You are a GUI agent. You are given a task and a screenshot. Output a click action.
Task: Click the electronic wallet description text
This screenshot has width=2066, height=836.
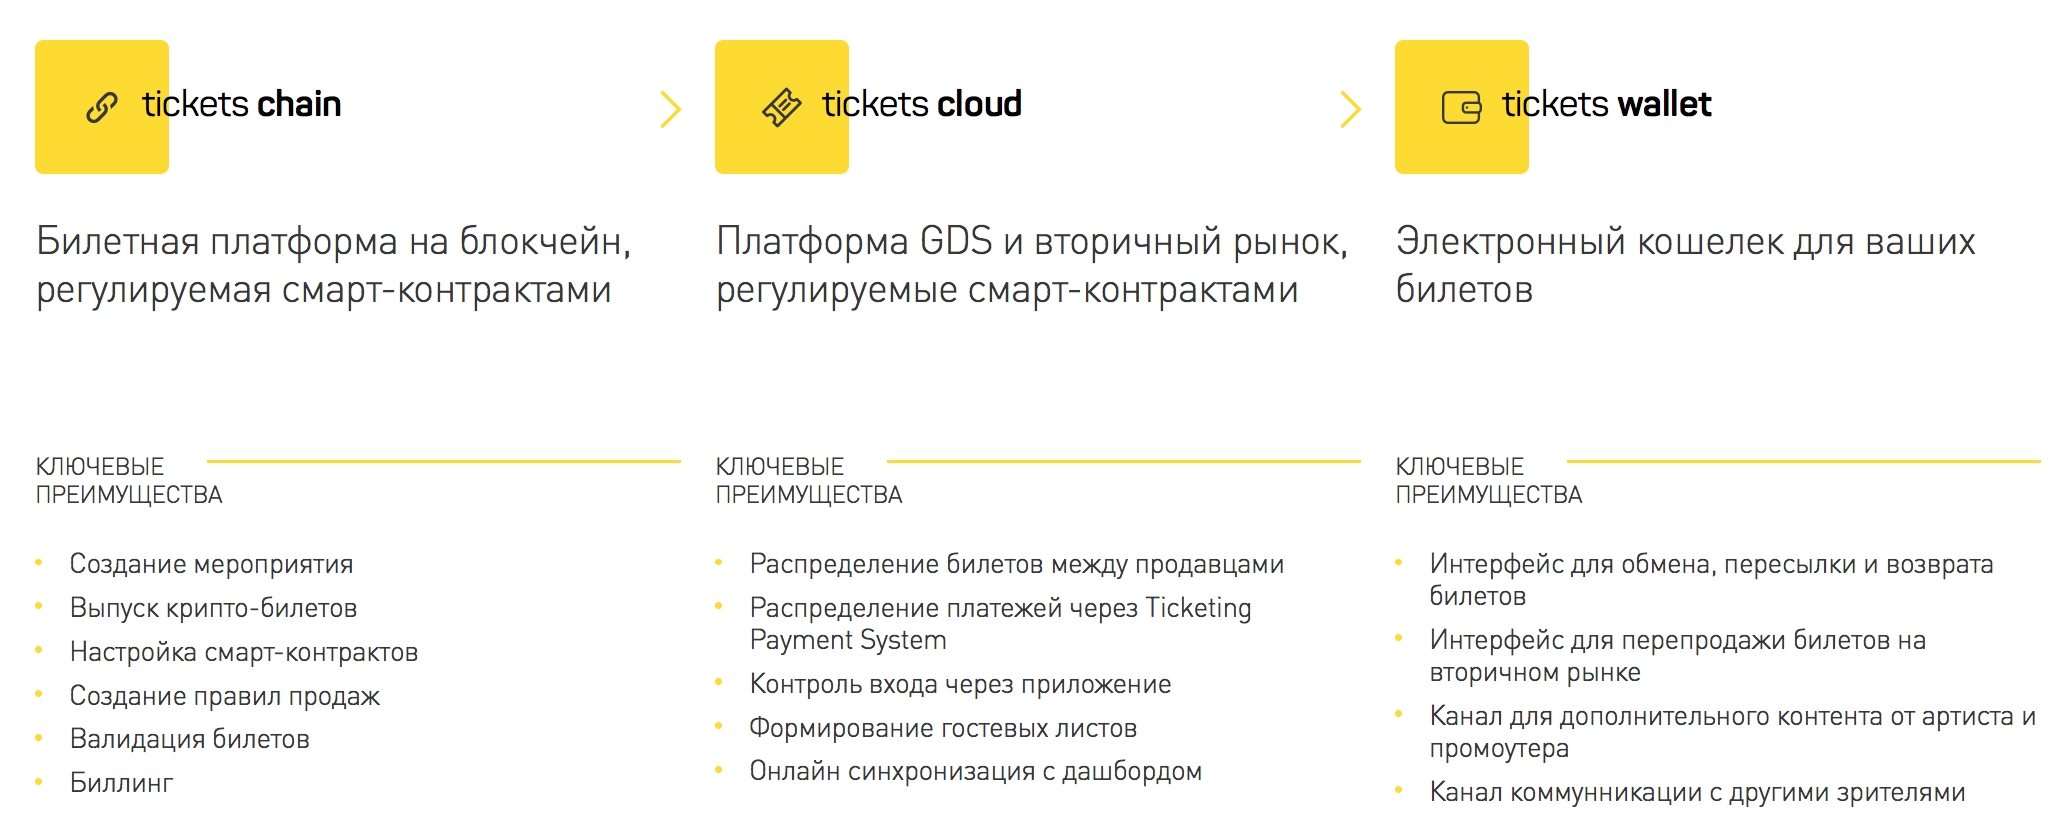[x=1685, y=265]
